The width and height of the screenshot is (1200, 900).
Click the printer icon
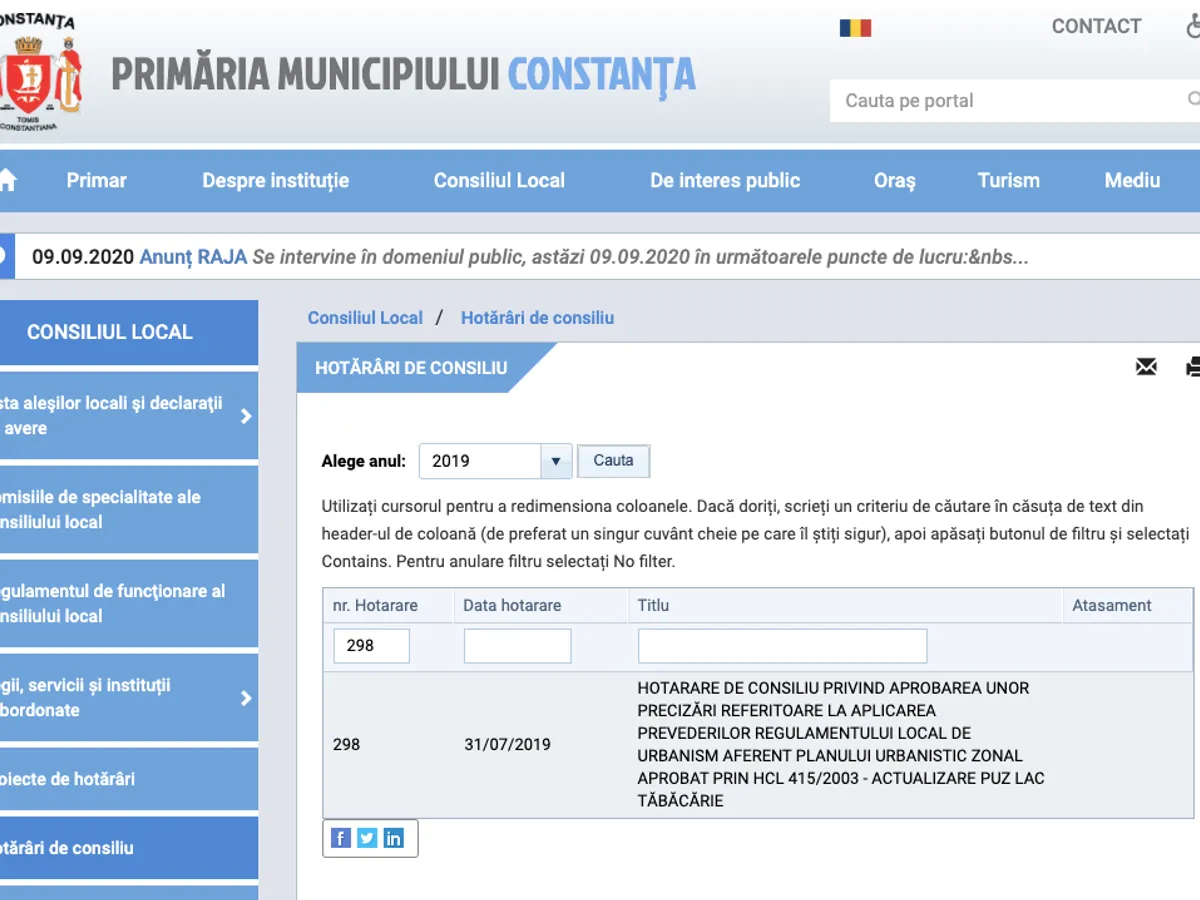tap(1192, 367)
